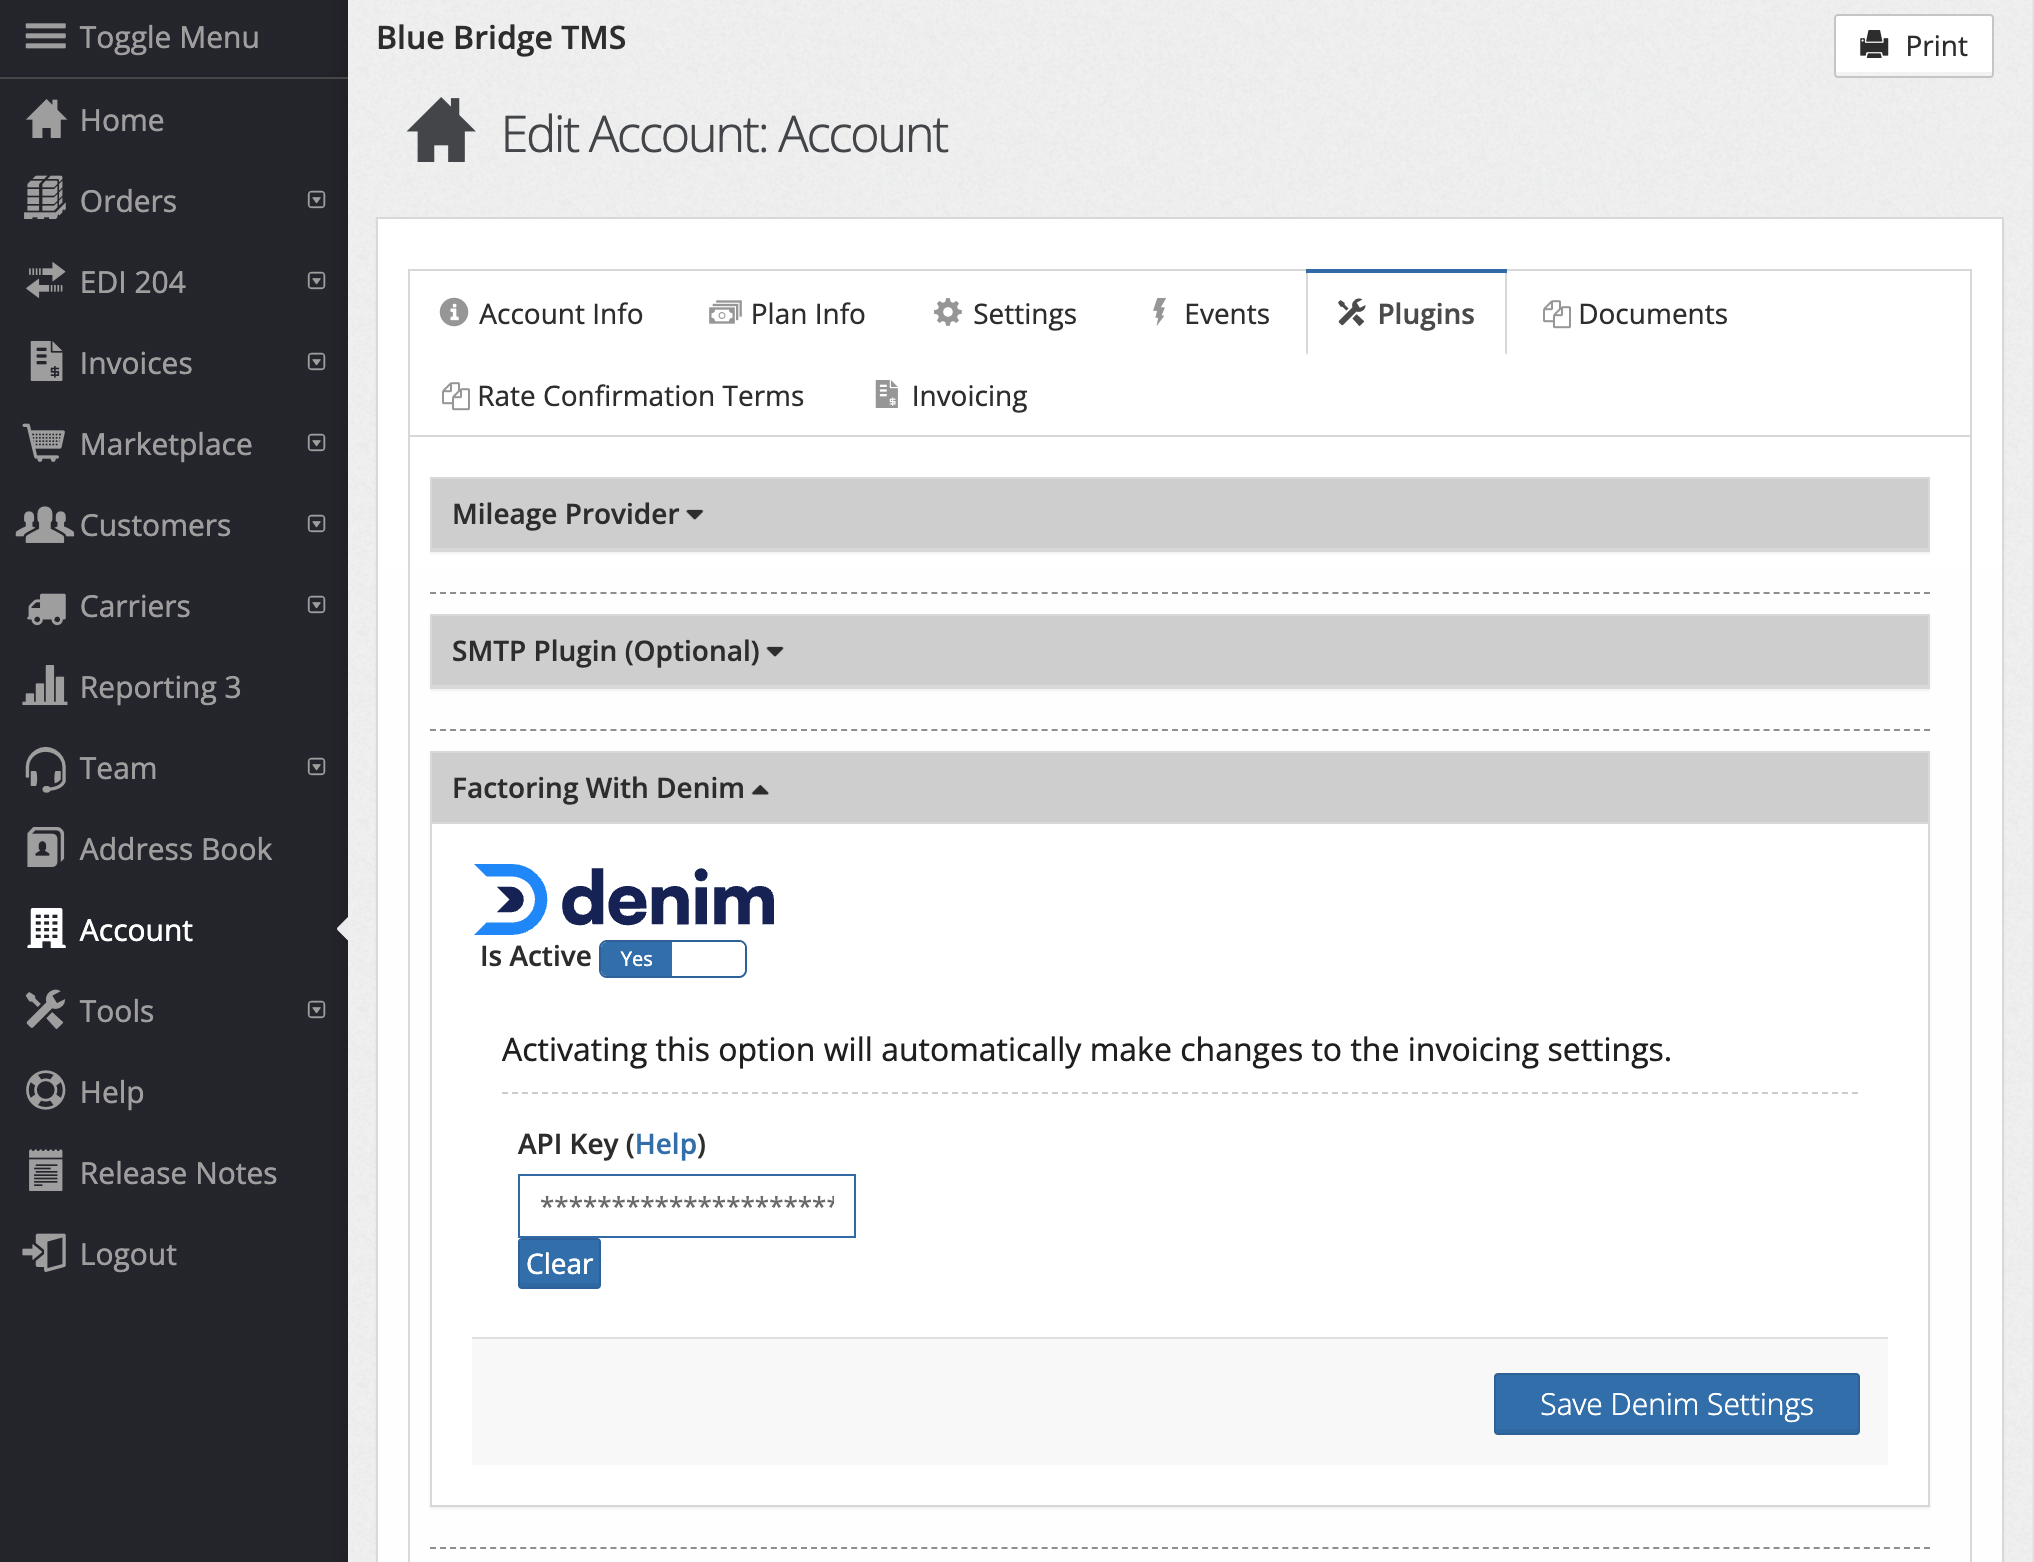Screen dimensions: 2034x1562
Task: Collapse the Factoring With Denim section
Action: pyautogui.click(x=1179, y=788)
